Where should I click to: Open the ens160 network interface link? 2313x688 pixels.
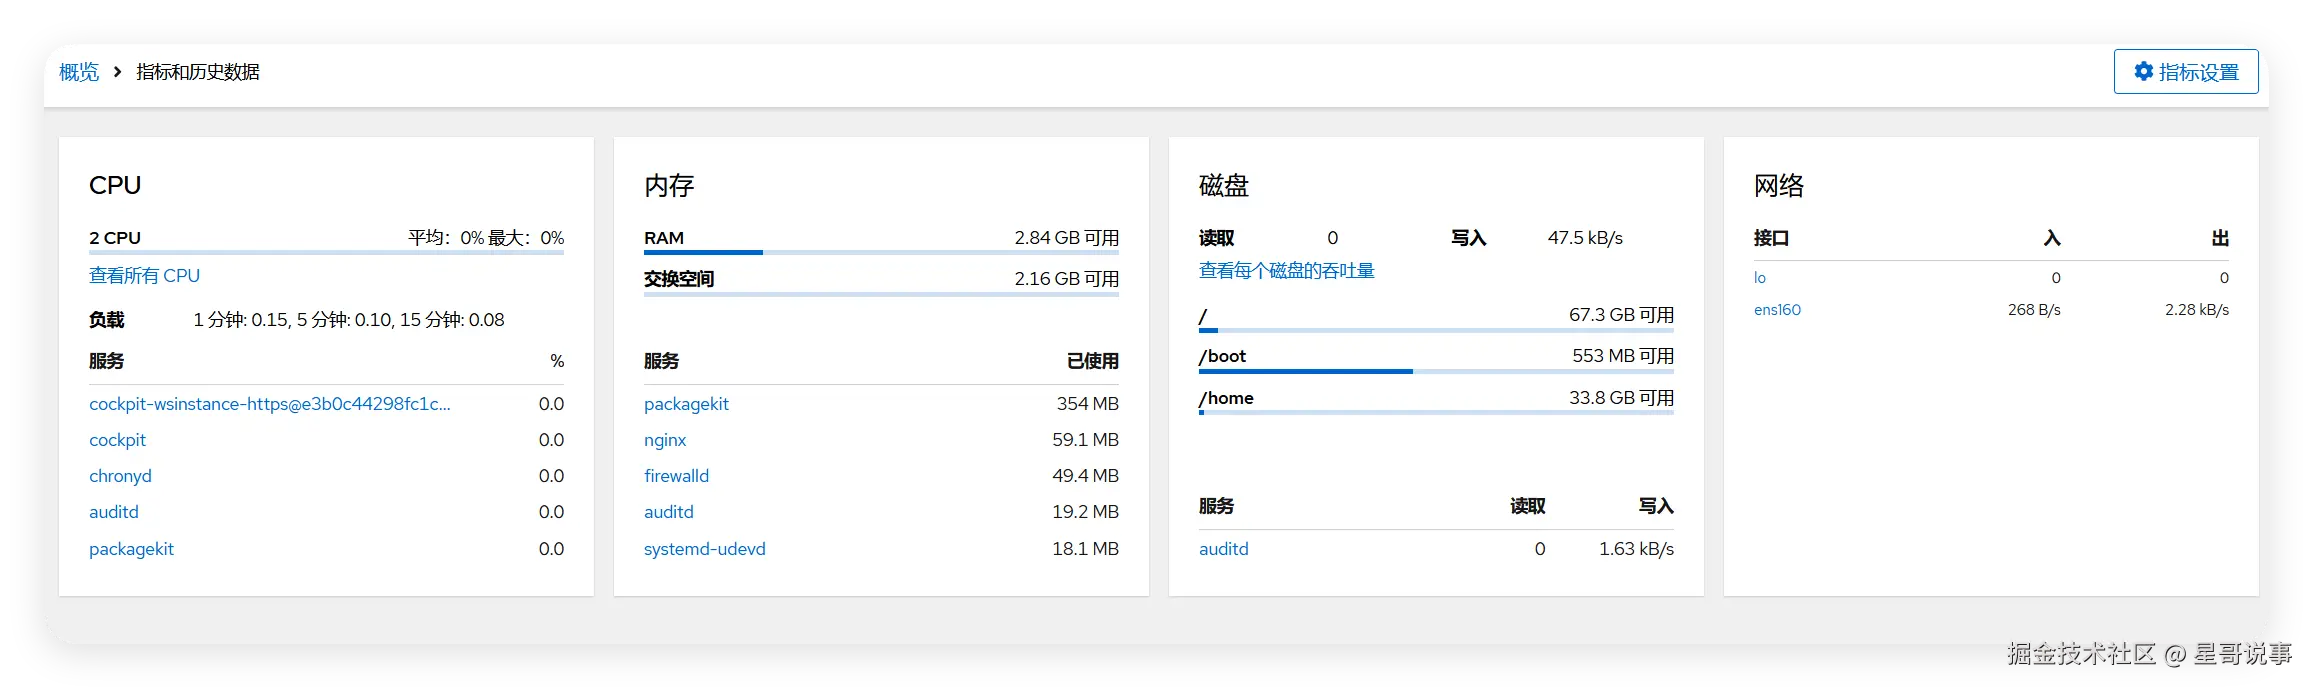[x=1777, y=310]
